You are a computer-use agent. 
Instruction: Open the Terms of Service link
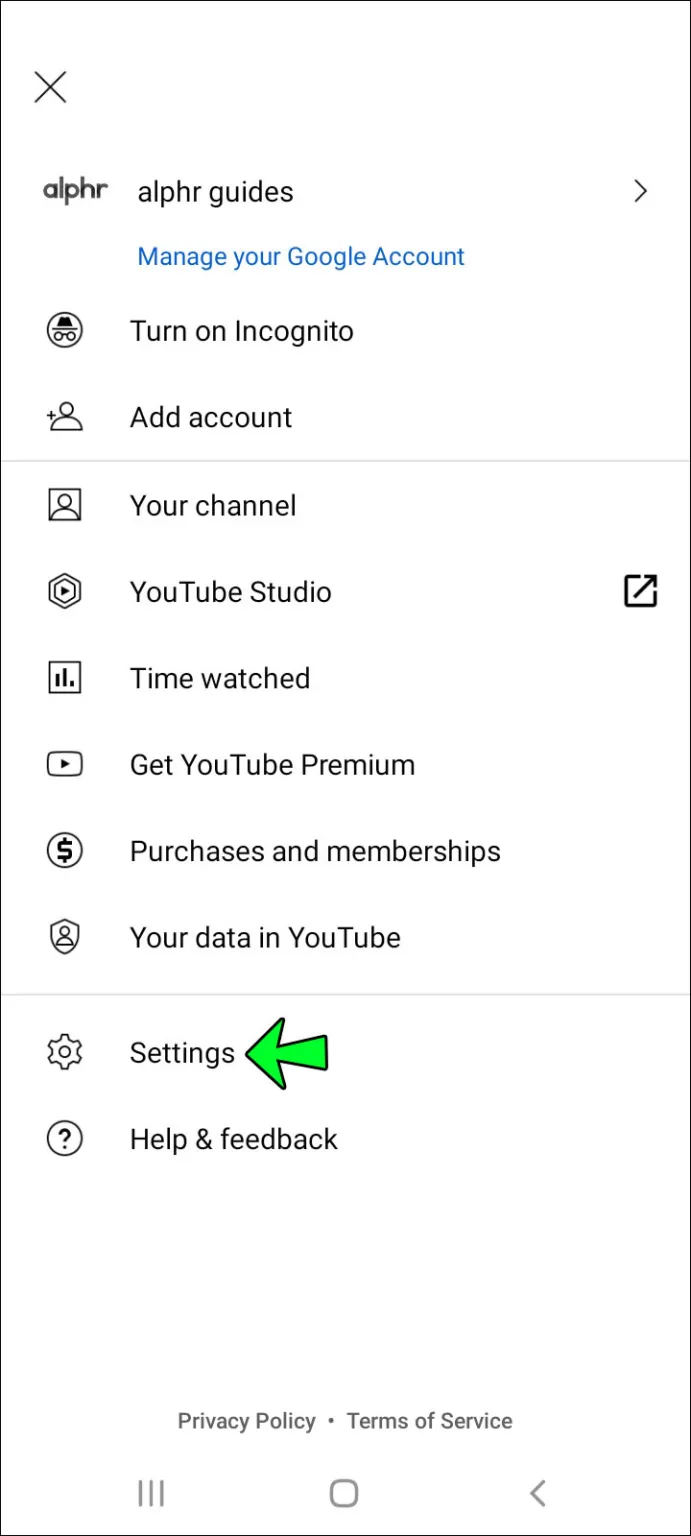(x=429, y=1420)
